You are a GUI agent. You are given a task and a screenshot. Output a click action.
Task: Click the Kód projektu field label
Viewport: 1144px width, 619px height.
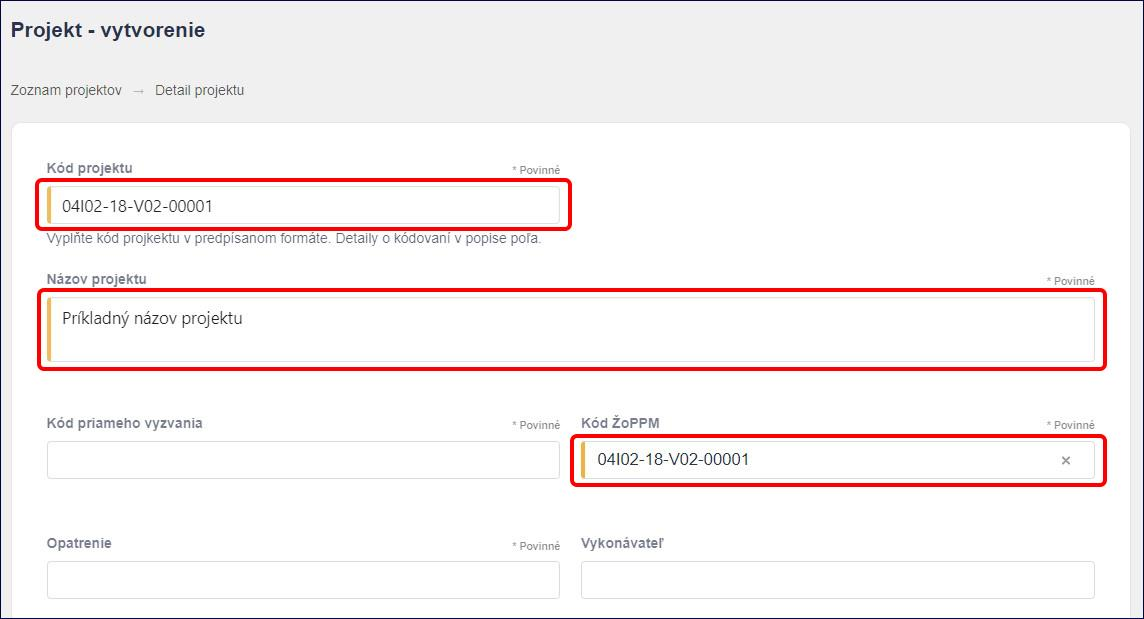tap(90, 168)
